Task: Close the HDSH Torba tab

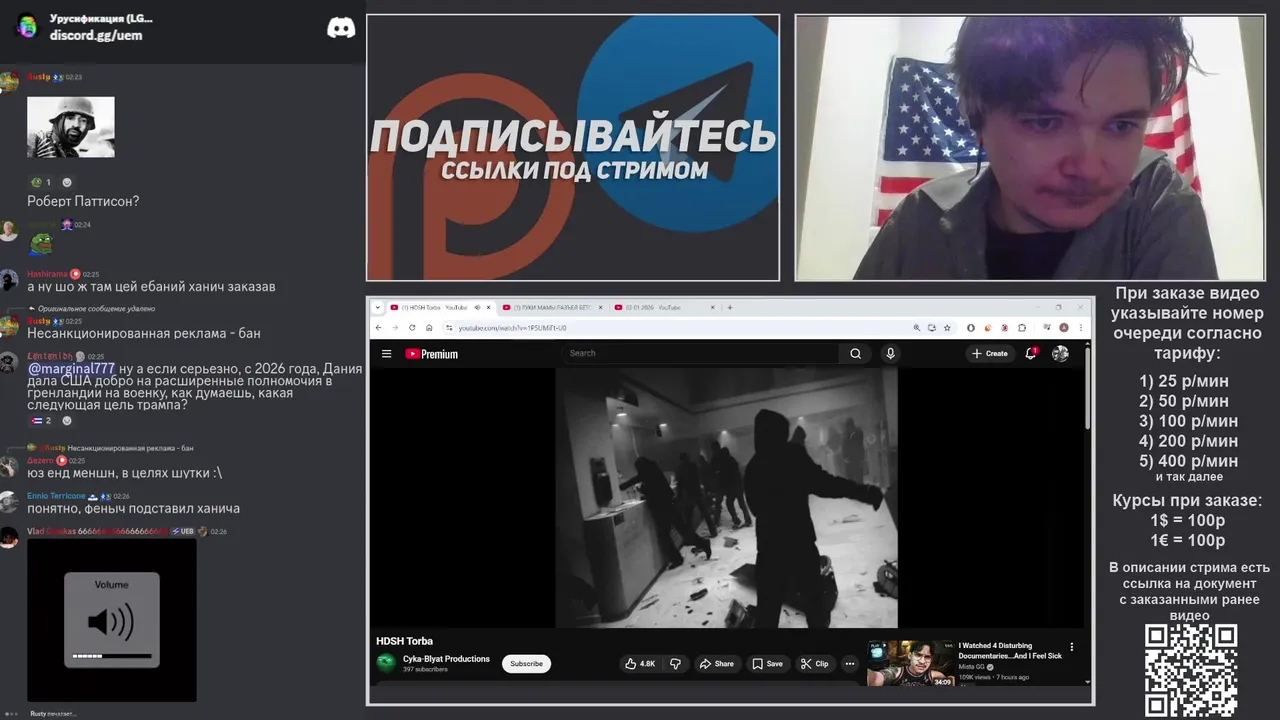Action: point(489,307)
